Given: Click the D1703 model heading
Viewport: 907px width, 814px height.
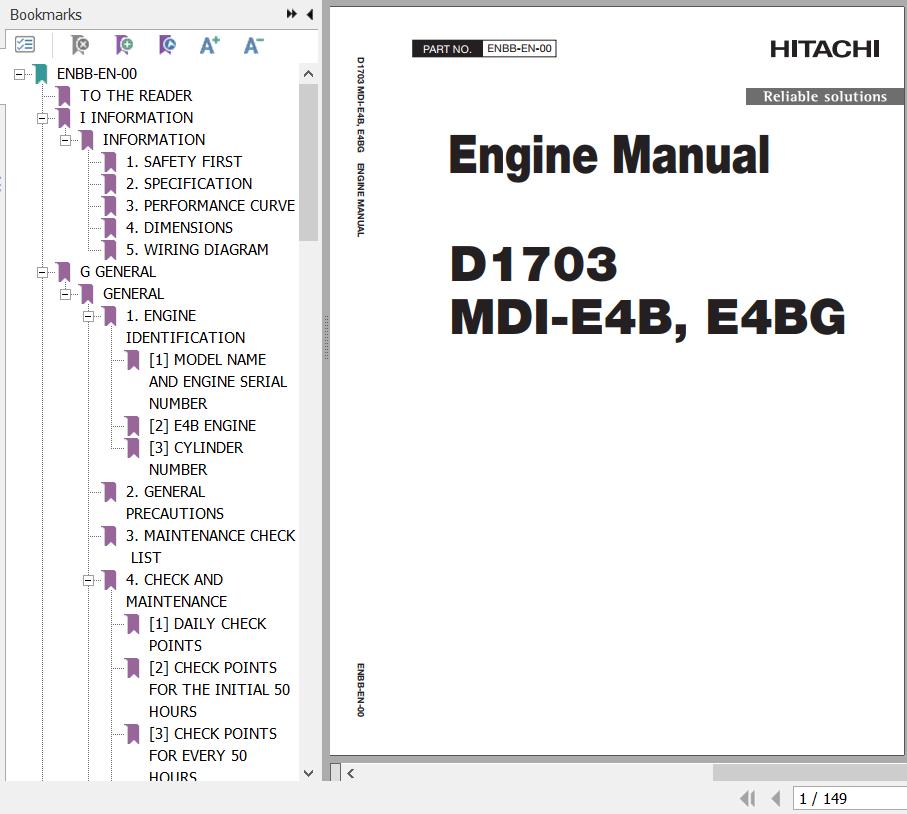Looking at the screenshot, I should pos(534,264).
